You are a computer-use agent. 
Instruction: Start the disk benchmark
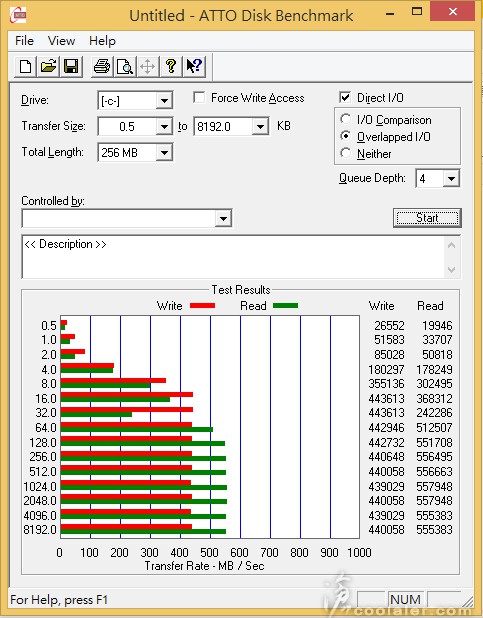[x=427, y=218]
